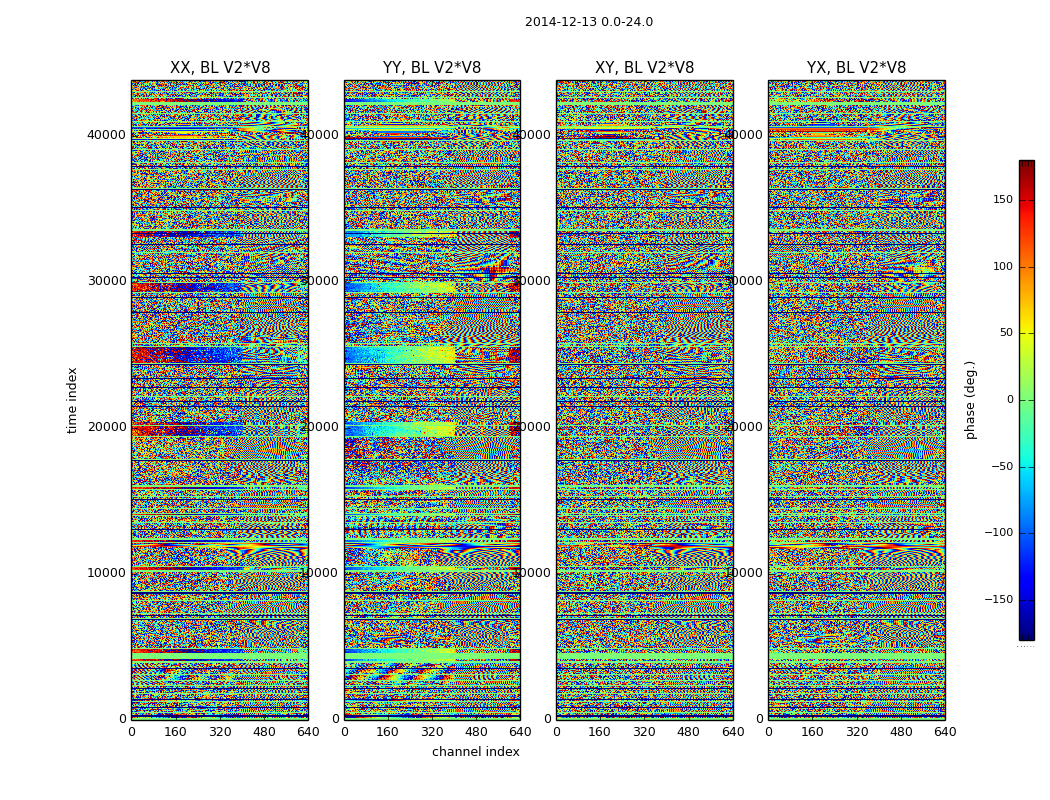Click XY panel channel tick 160
Viewport: 1050px width, 800px height.
600,732
